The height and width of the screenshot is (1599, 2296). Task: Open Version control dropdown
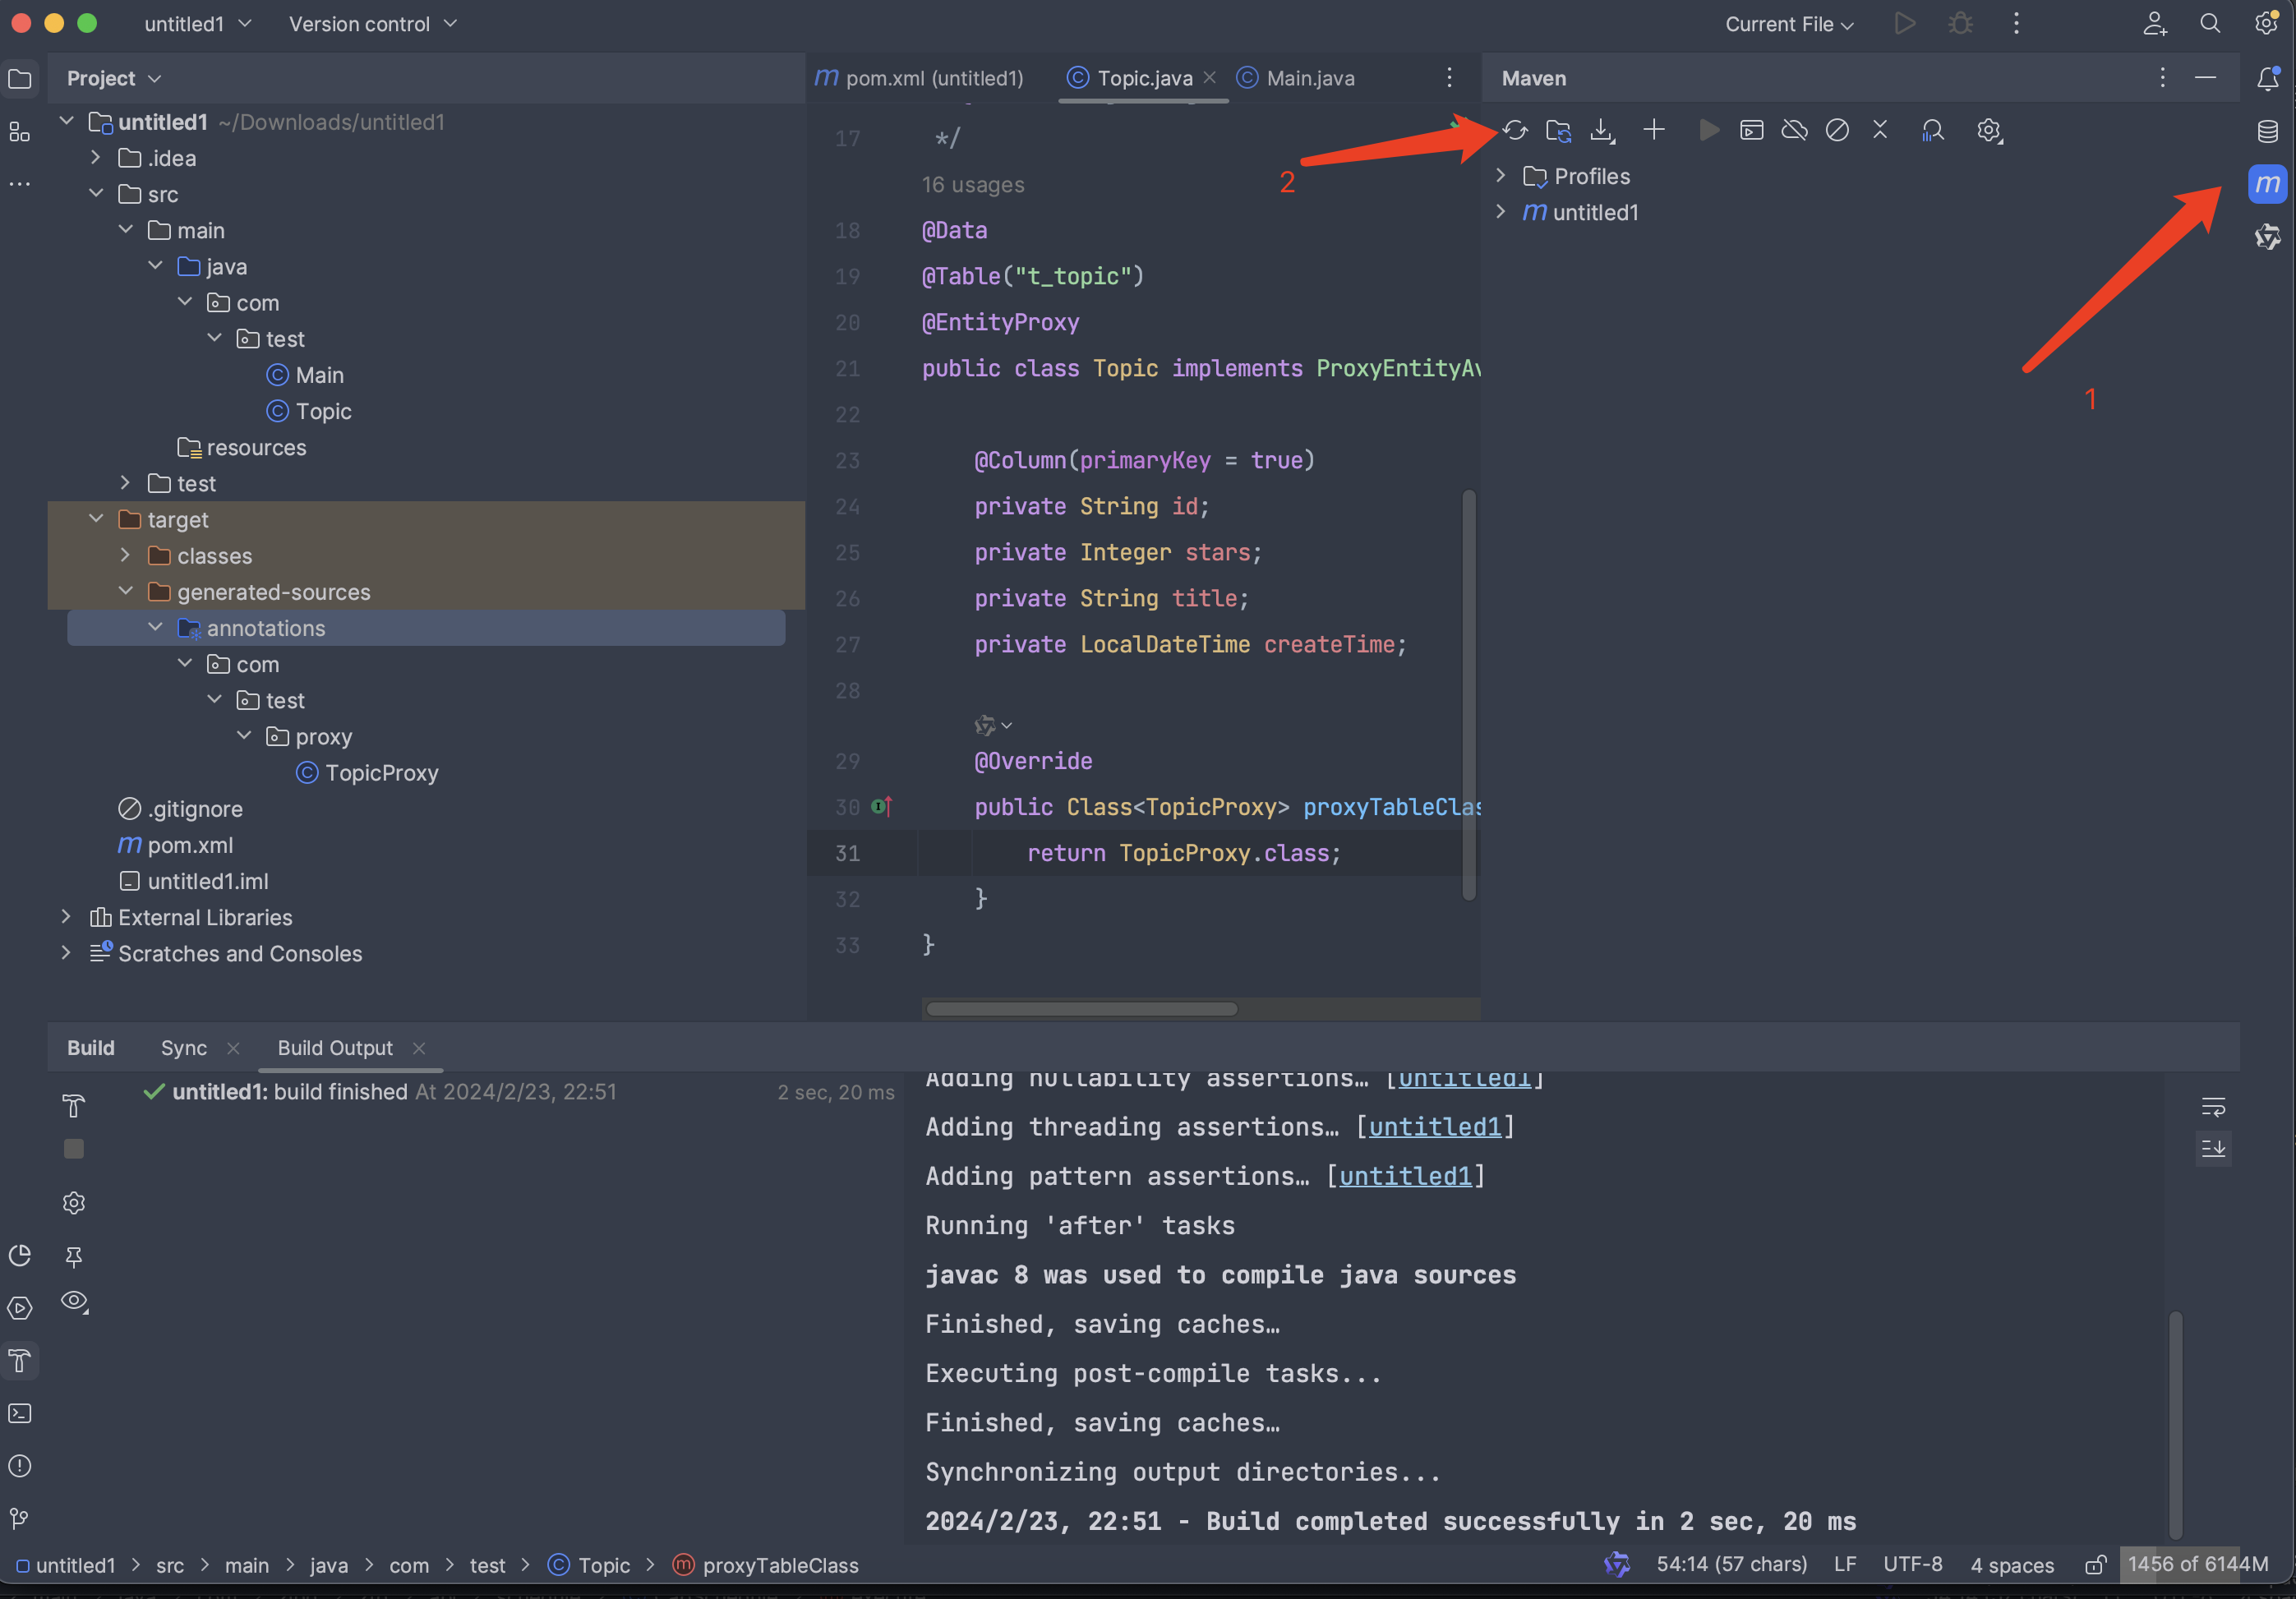click(x=372, y=24)
